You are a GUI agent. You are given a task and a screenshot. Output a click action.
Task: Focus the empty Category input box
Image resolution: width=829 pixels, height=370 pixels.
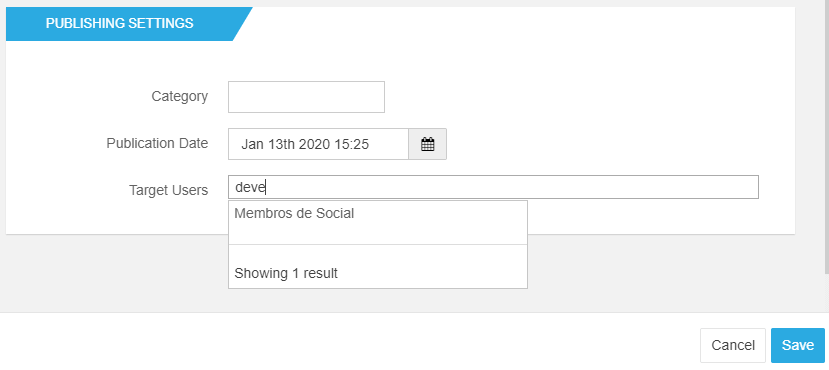(x=306, y=97)
